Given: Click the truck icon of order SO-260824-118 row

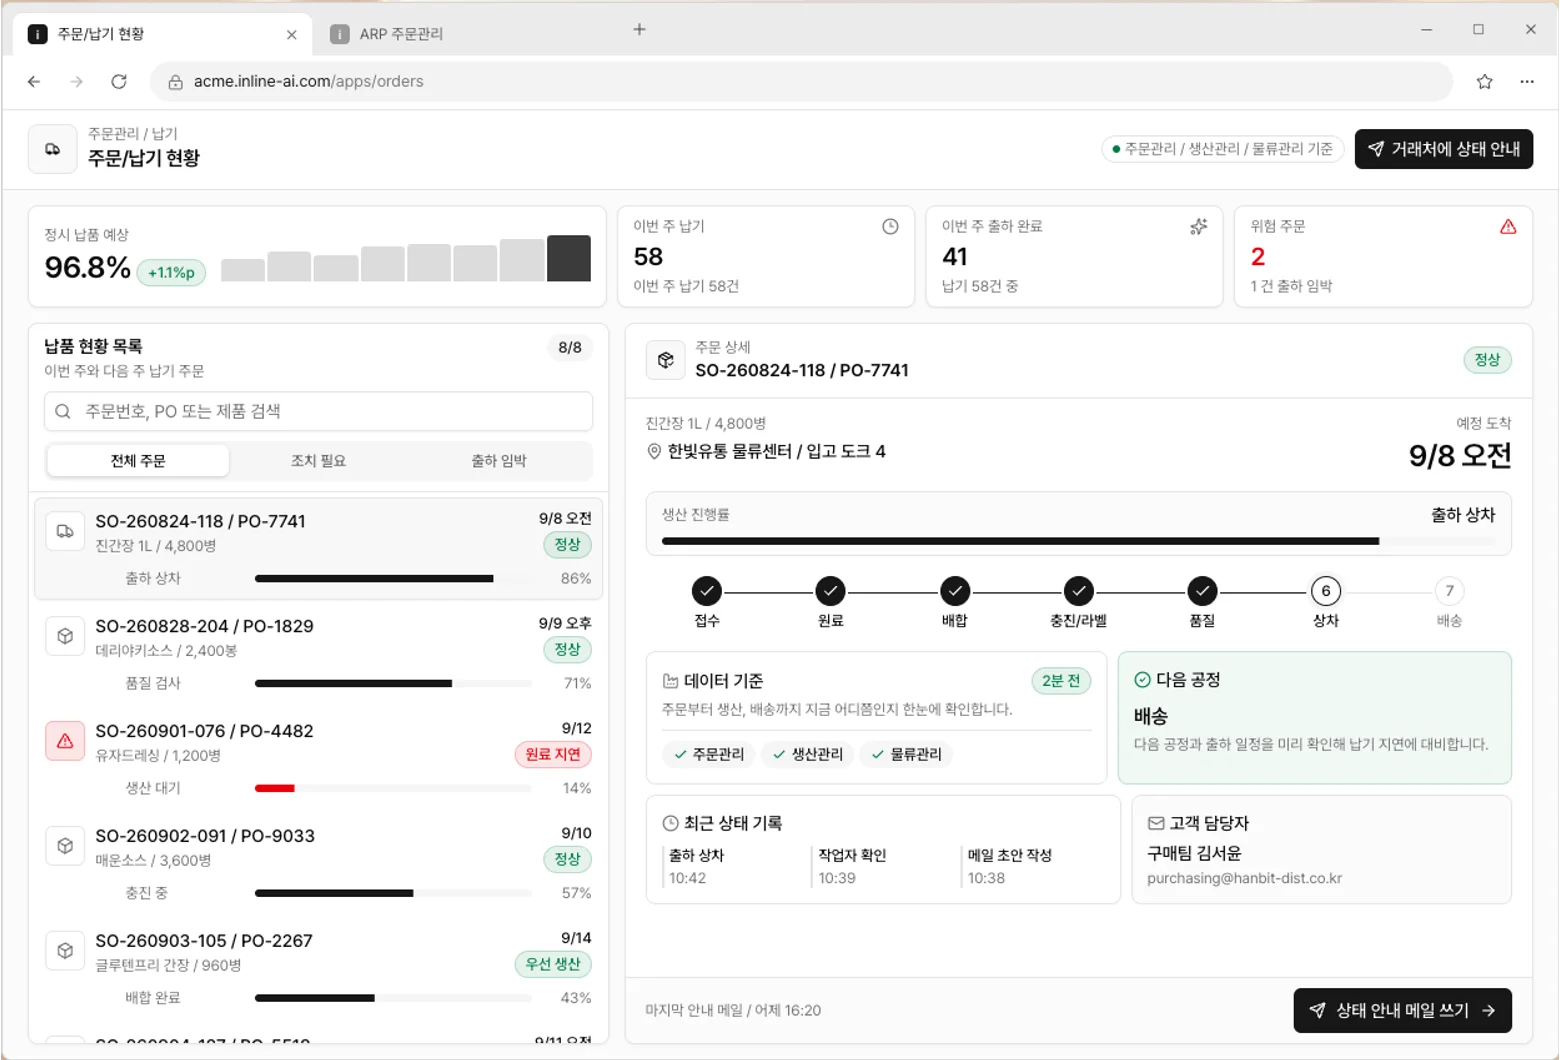Looking at the screenshot, I should tap(65, 531).
